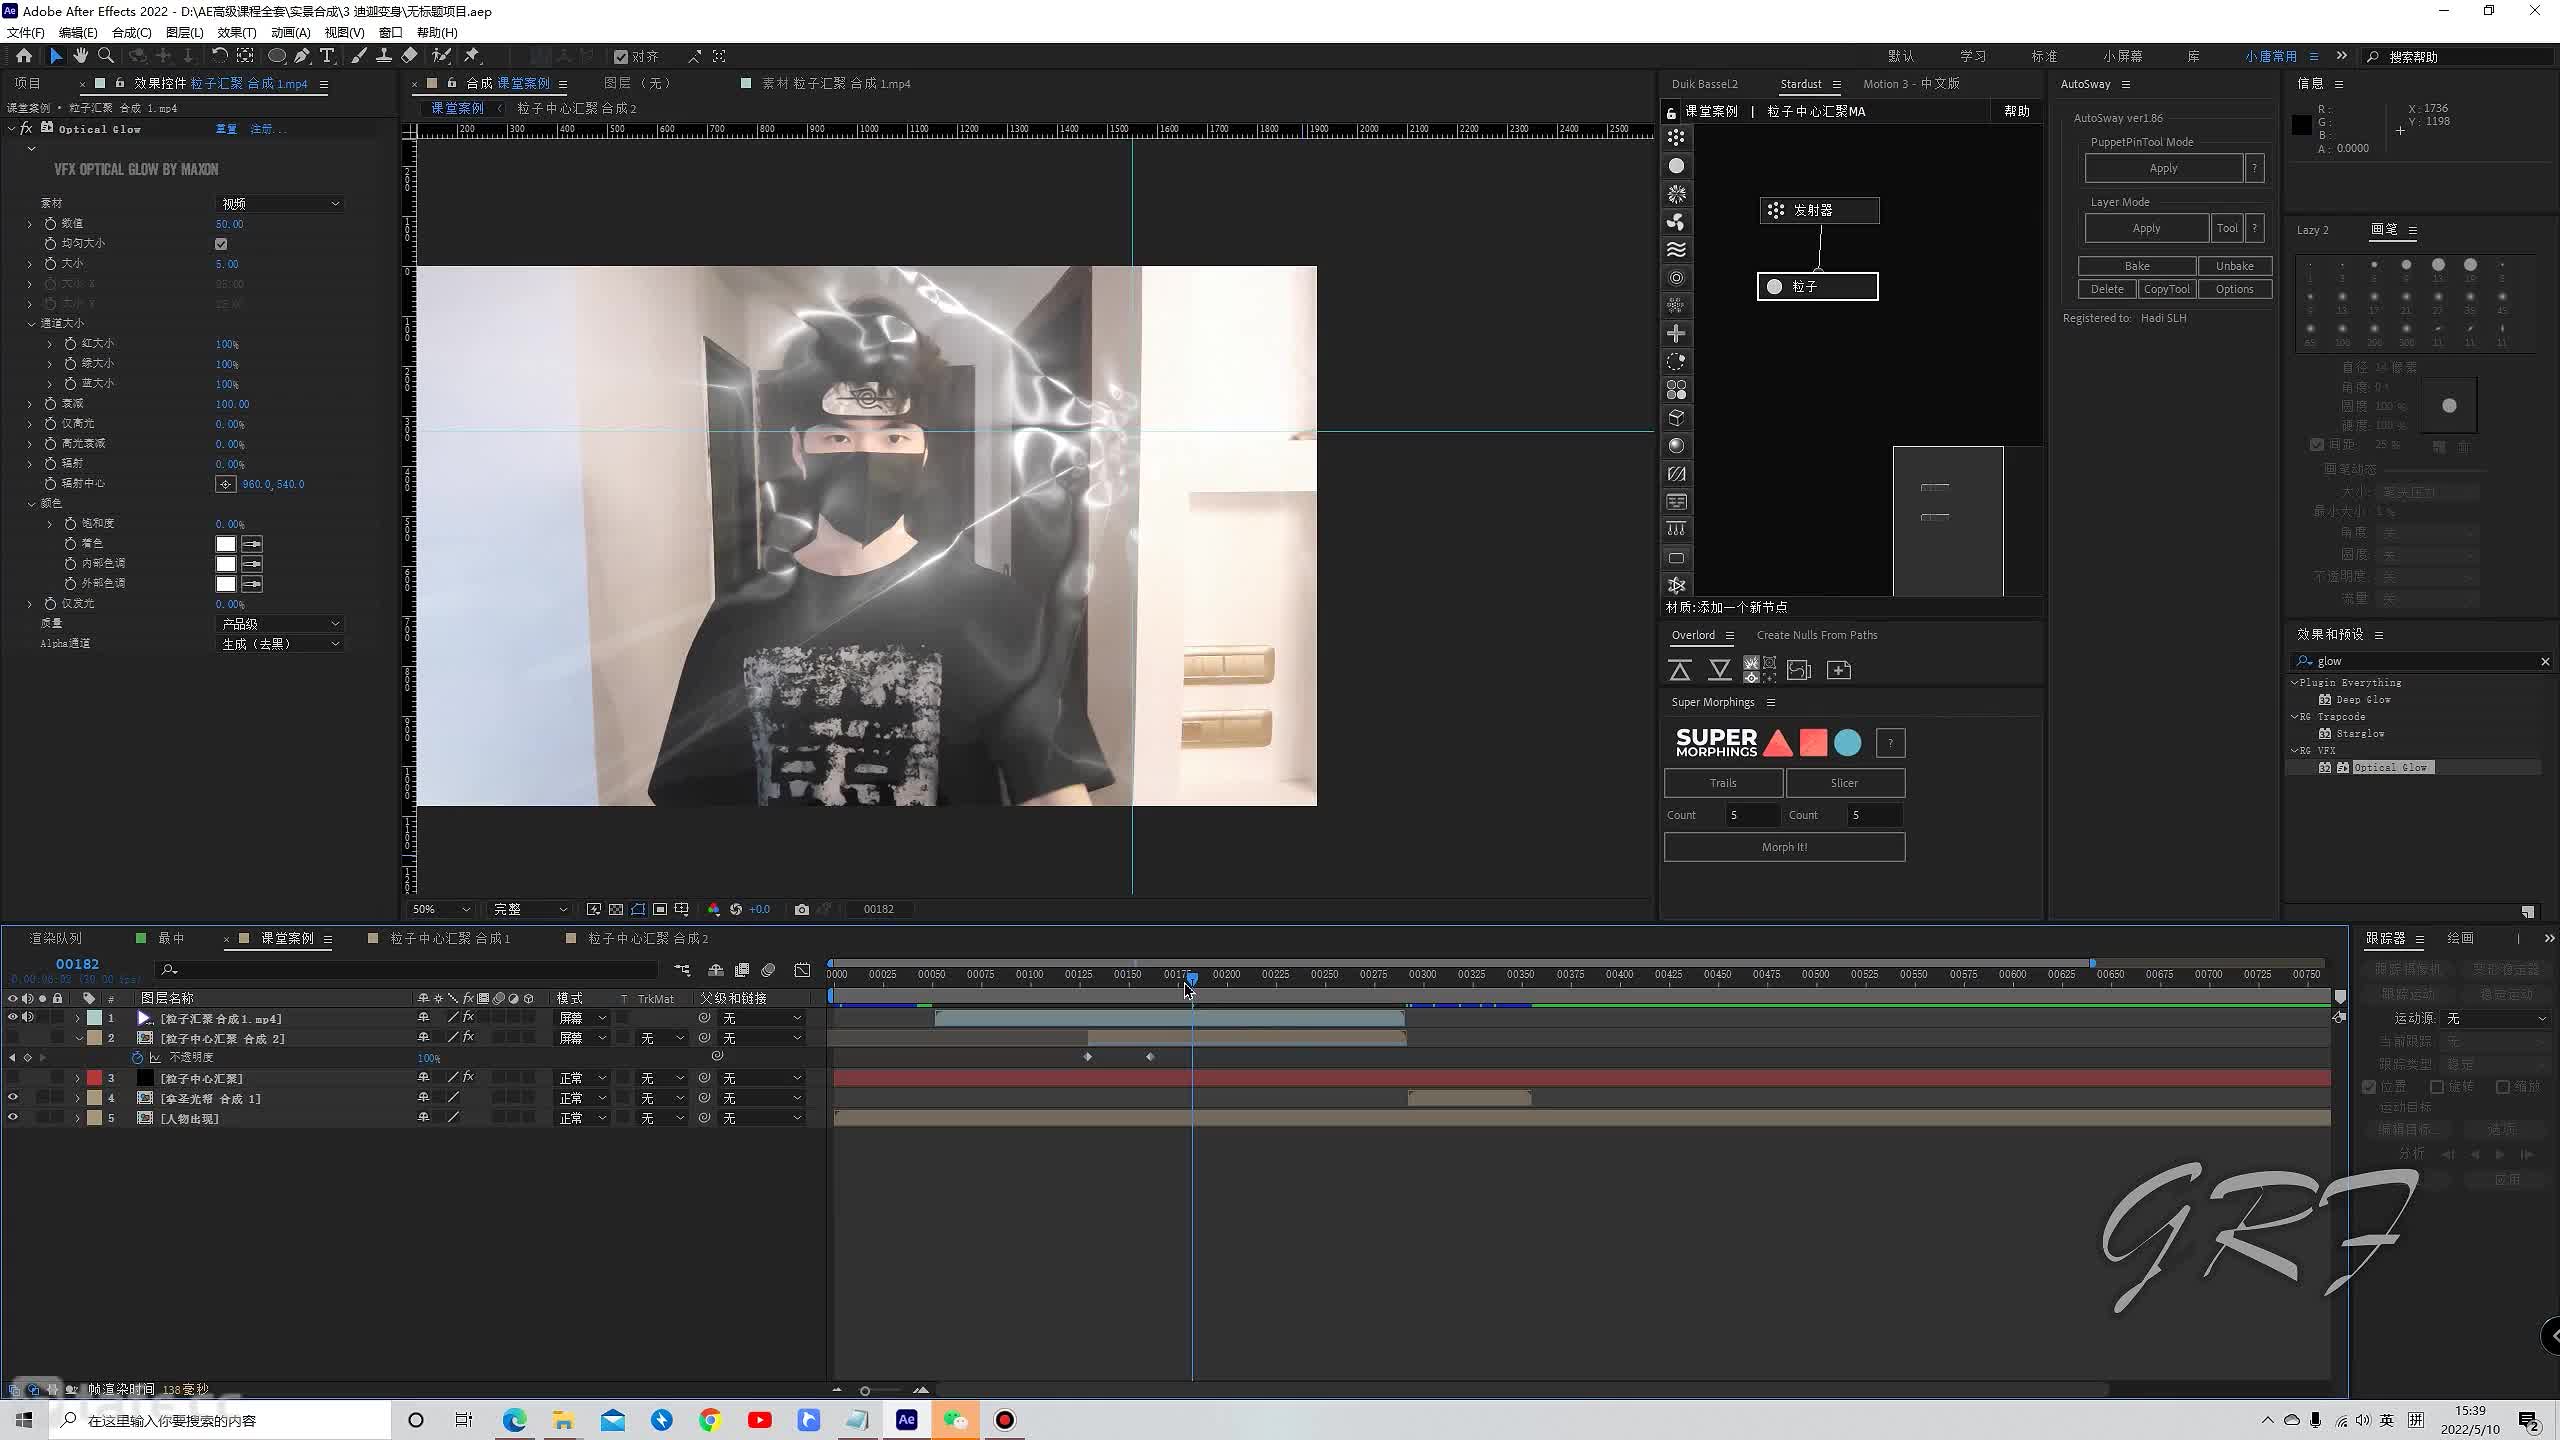Image resolution: width=2560 pixels, height=1440 pixels.
Task: Click the Super Morphings blue circle shape
Action: pyautogui.click(x=1848, y=743)
